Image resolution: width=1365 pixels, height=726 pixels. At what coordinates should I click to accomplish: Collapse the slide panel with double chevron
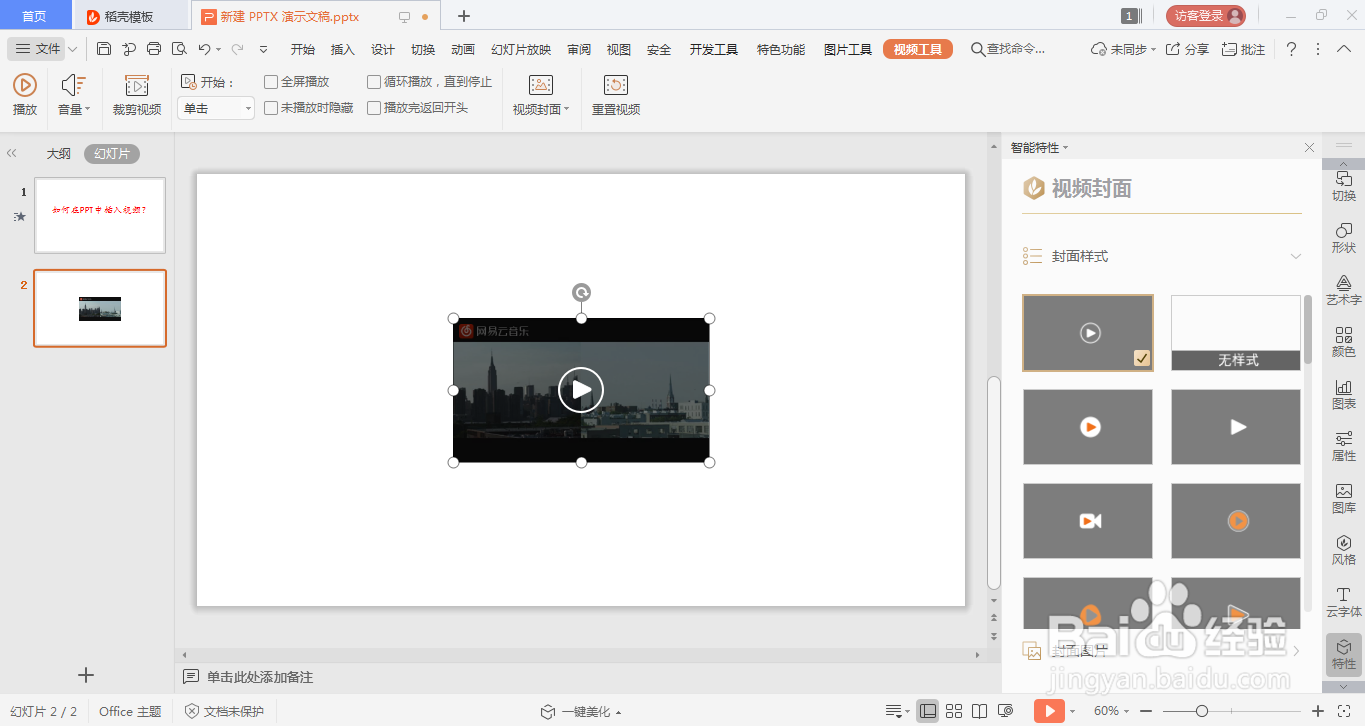[12, 154]
